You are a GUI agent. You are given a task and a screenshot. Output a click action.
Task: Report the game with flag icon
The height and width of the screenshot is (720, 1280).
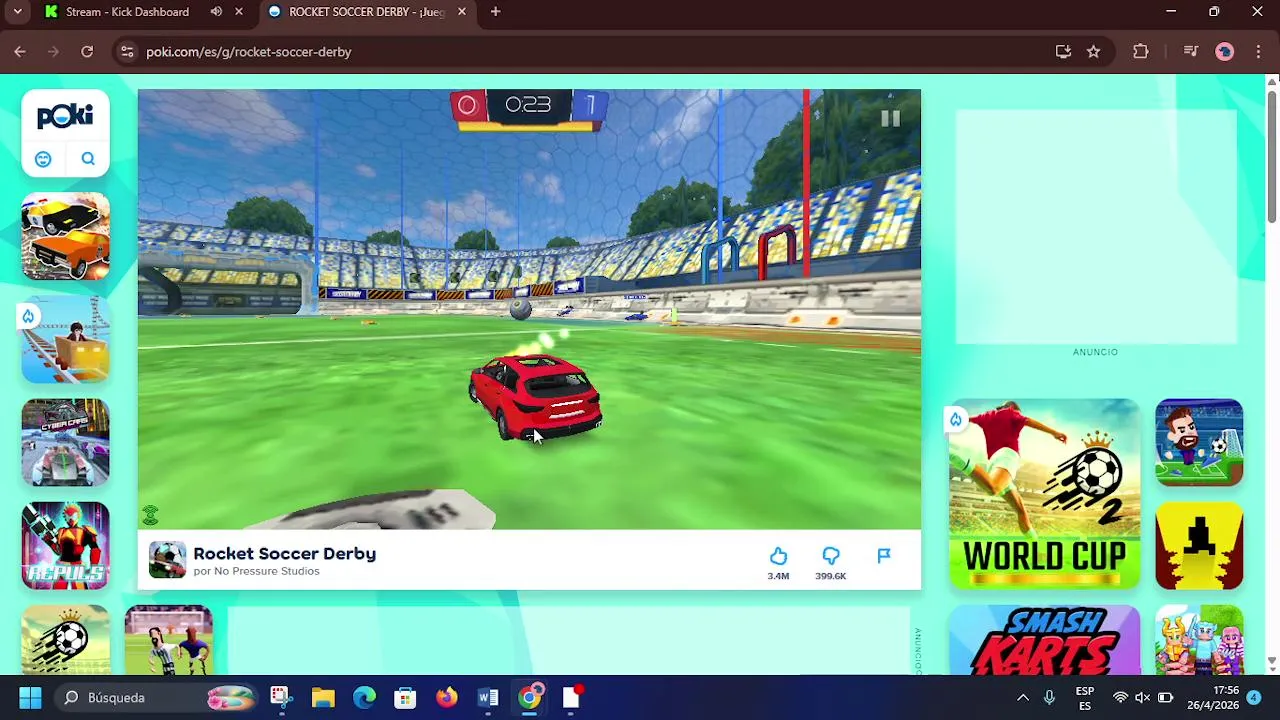tap(884, 556)
